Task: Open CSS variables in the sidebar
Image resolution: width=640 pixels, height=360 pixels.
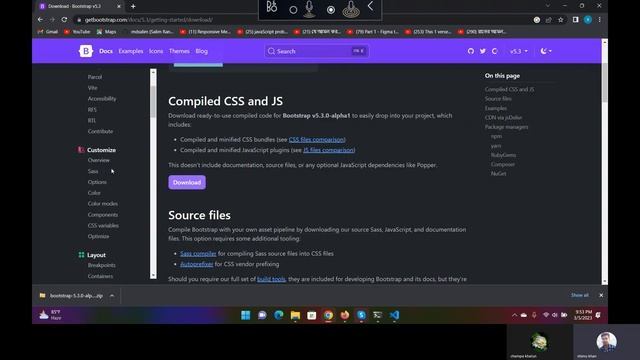Action: click(x=103, y=225)
